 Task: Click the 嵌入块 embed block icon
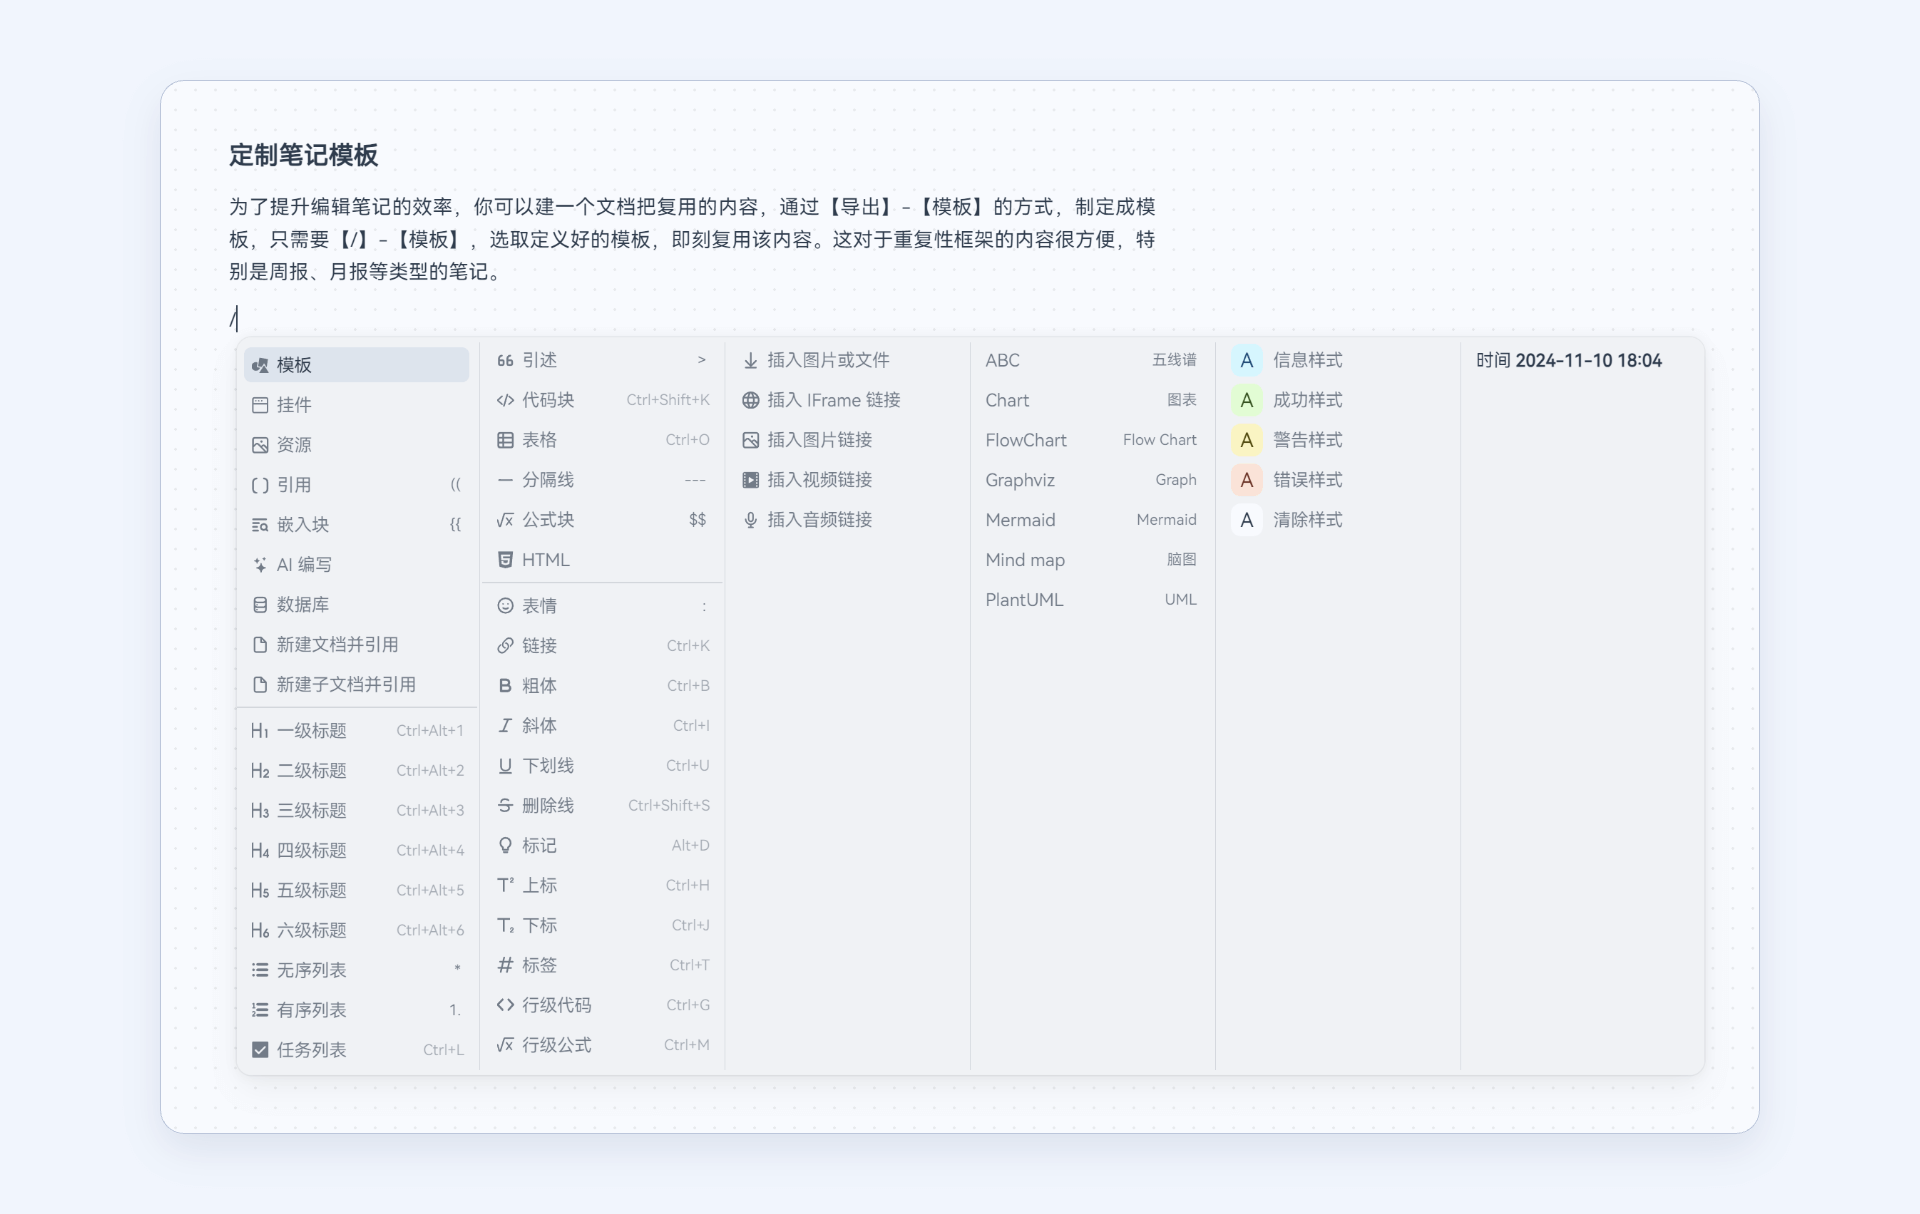point(260,525)
